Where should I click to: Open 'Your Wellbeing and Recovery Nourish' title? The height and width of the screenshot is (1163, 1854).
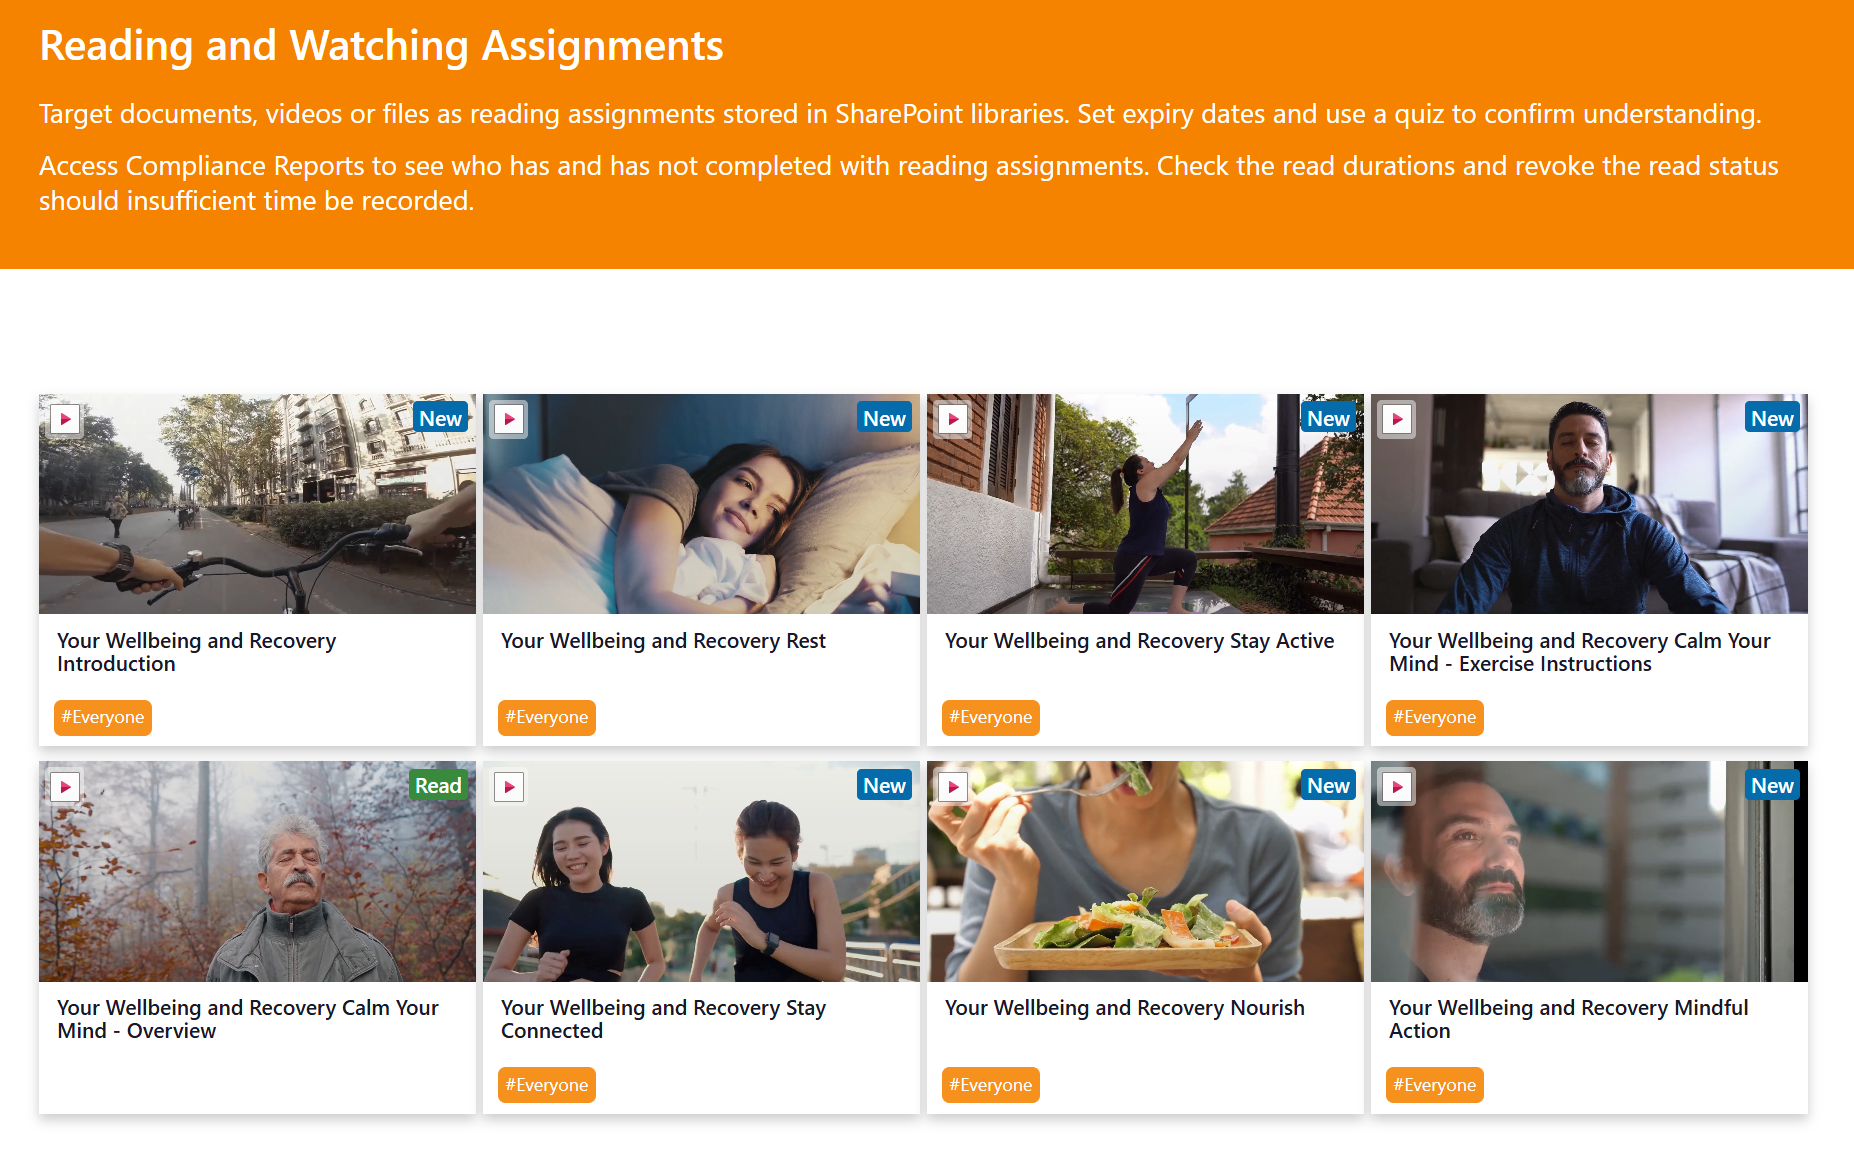click(x=1125, y=1008)
